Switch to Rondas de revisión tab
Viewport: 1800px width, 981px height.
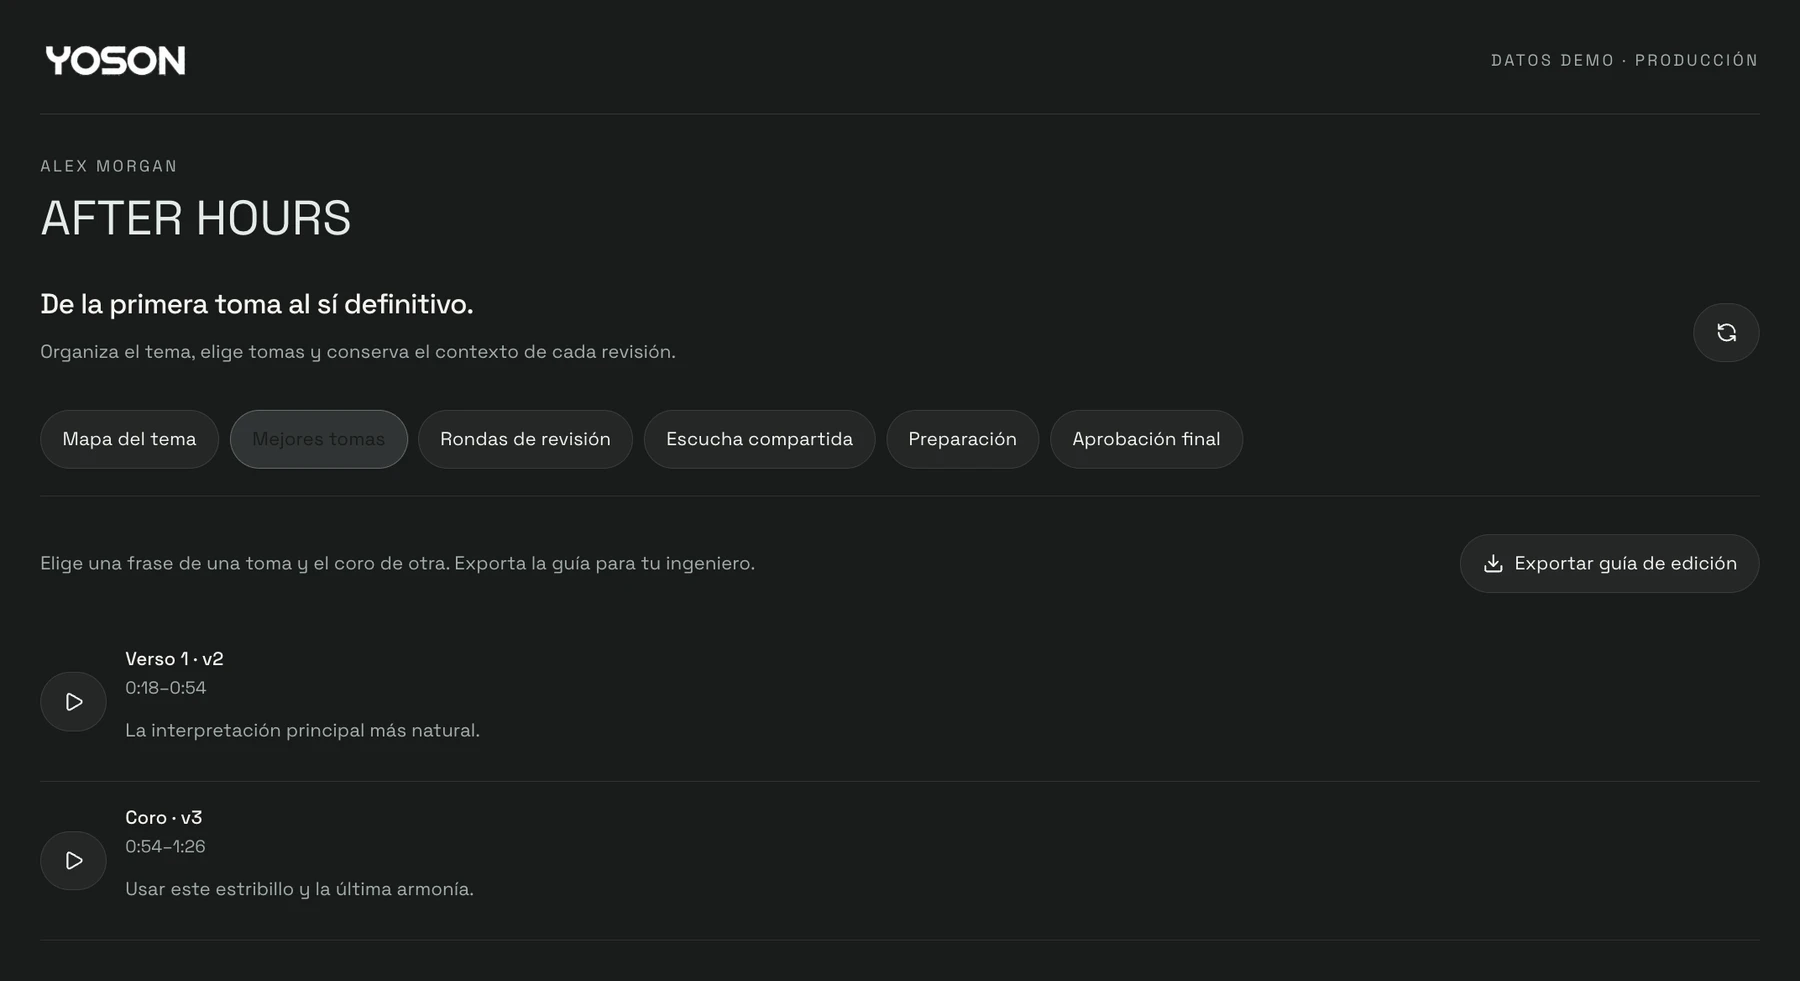click(525, 439)
